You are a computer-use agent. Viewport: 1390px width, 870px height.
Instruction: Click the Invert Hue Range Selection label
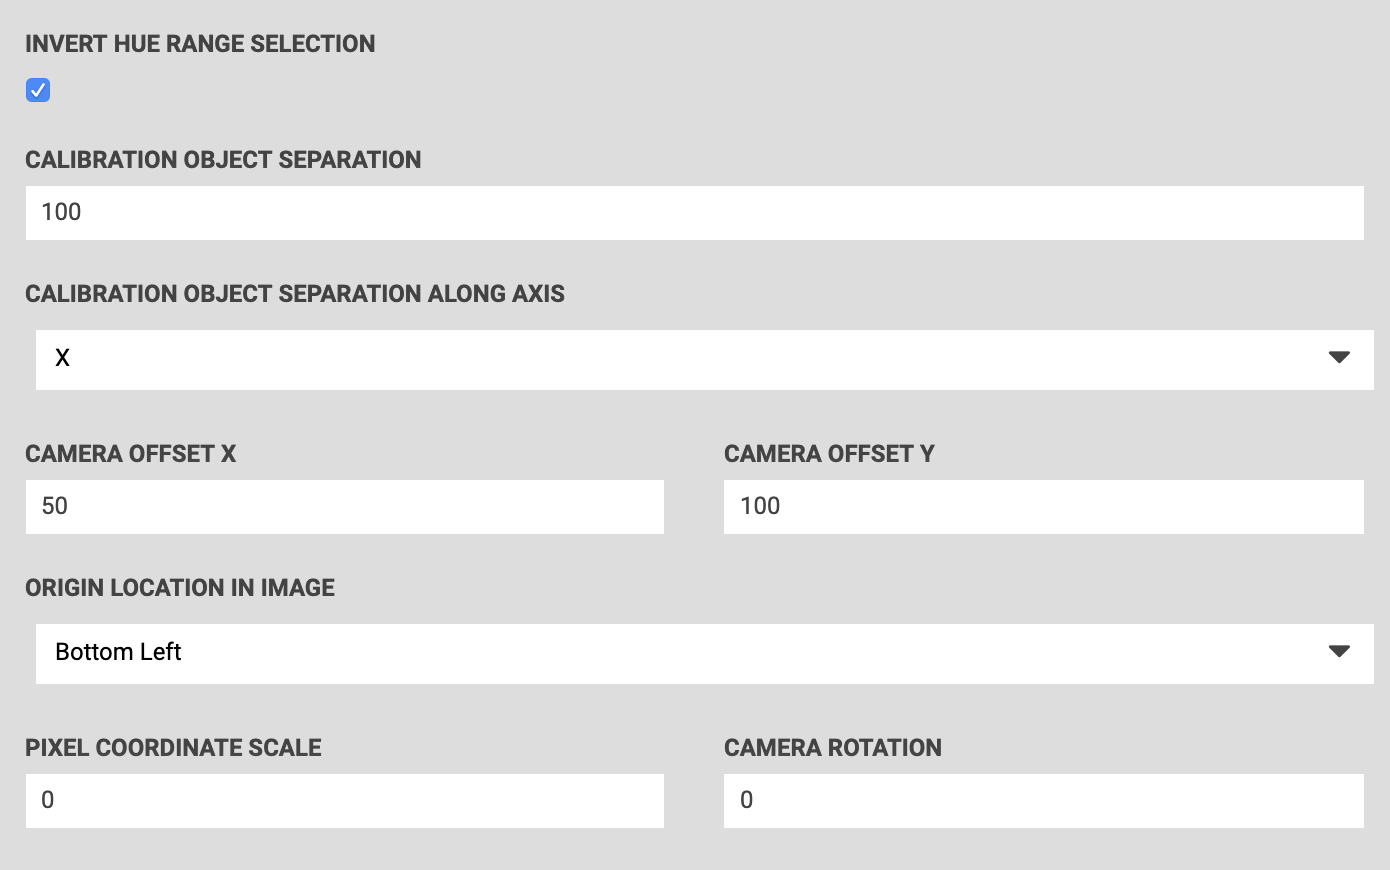(x=200, y=44)
